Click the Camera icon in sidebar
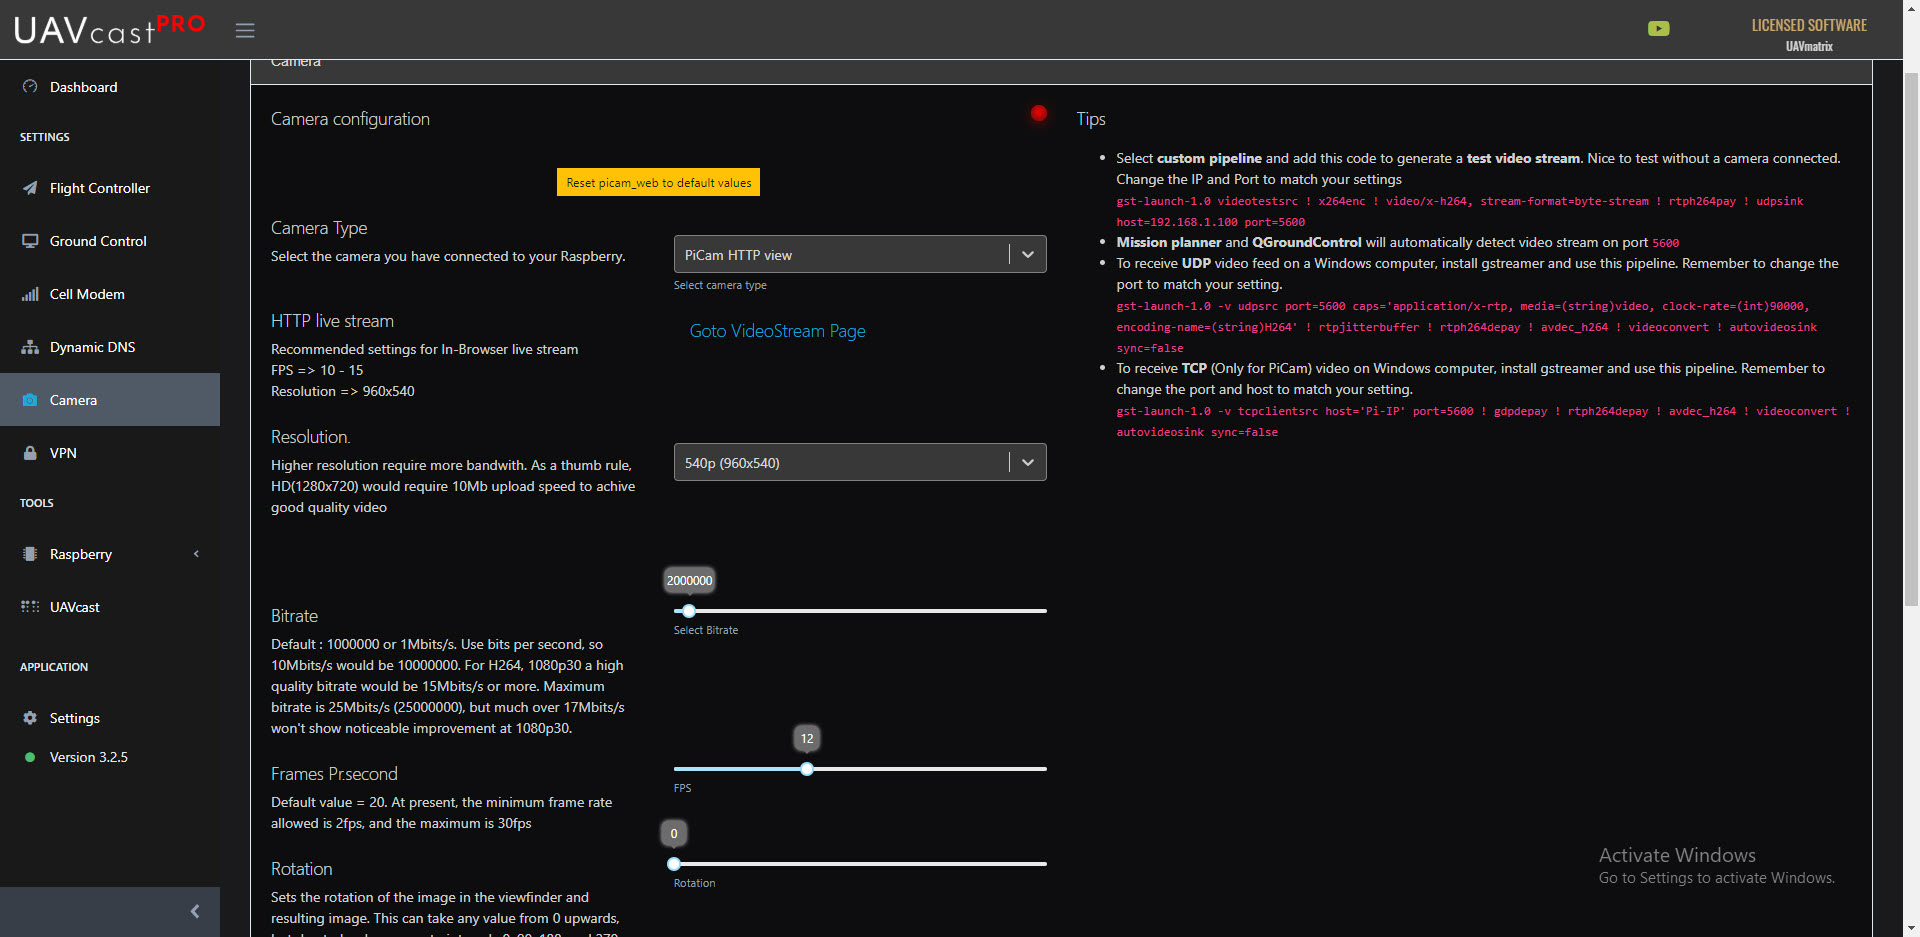 30,400
